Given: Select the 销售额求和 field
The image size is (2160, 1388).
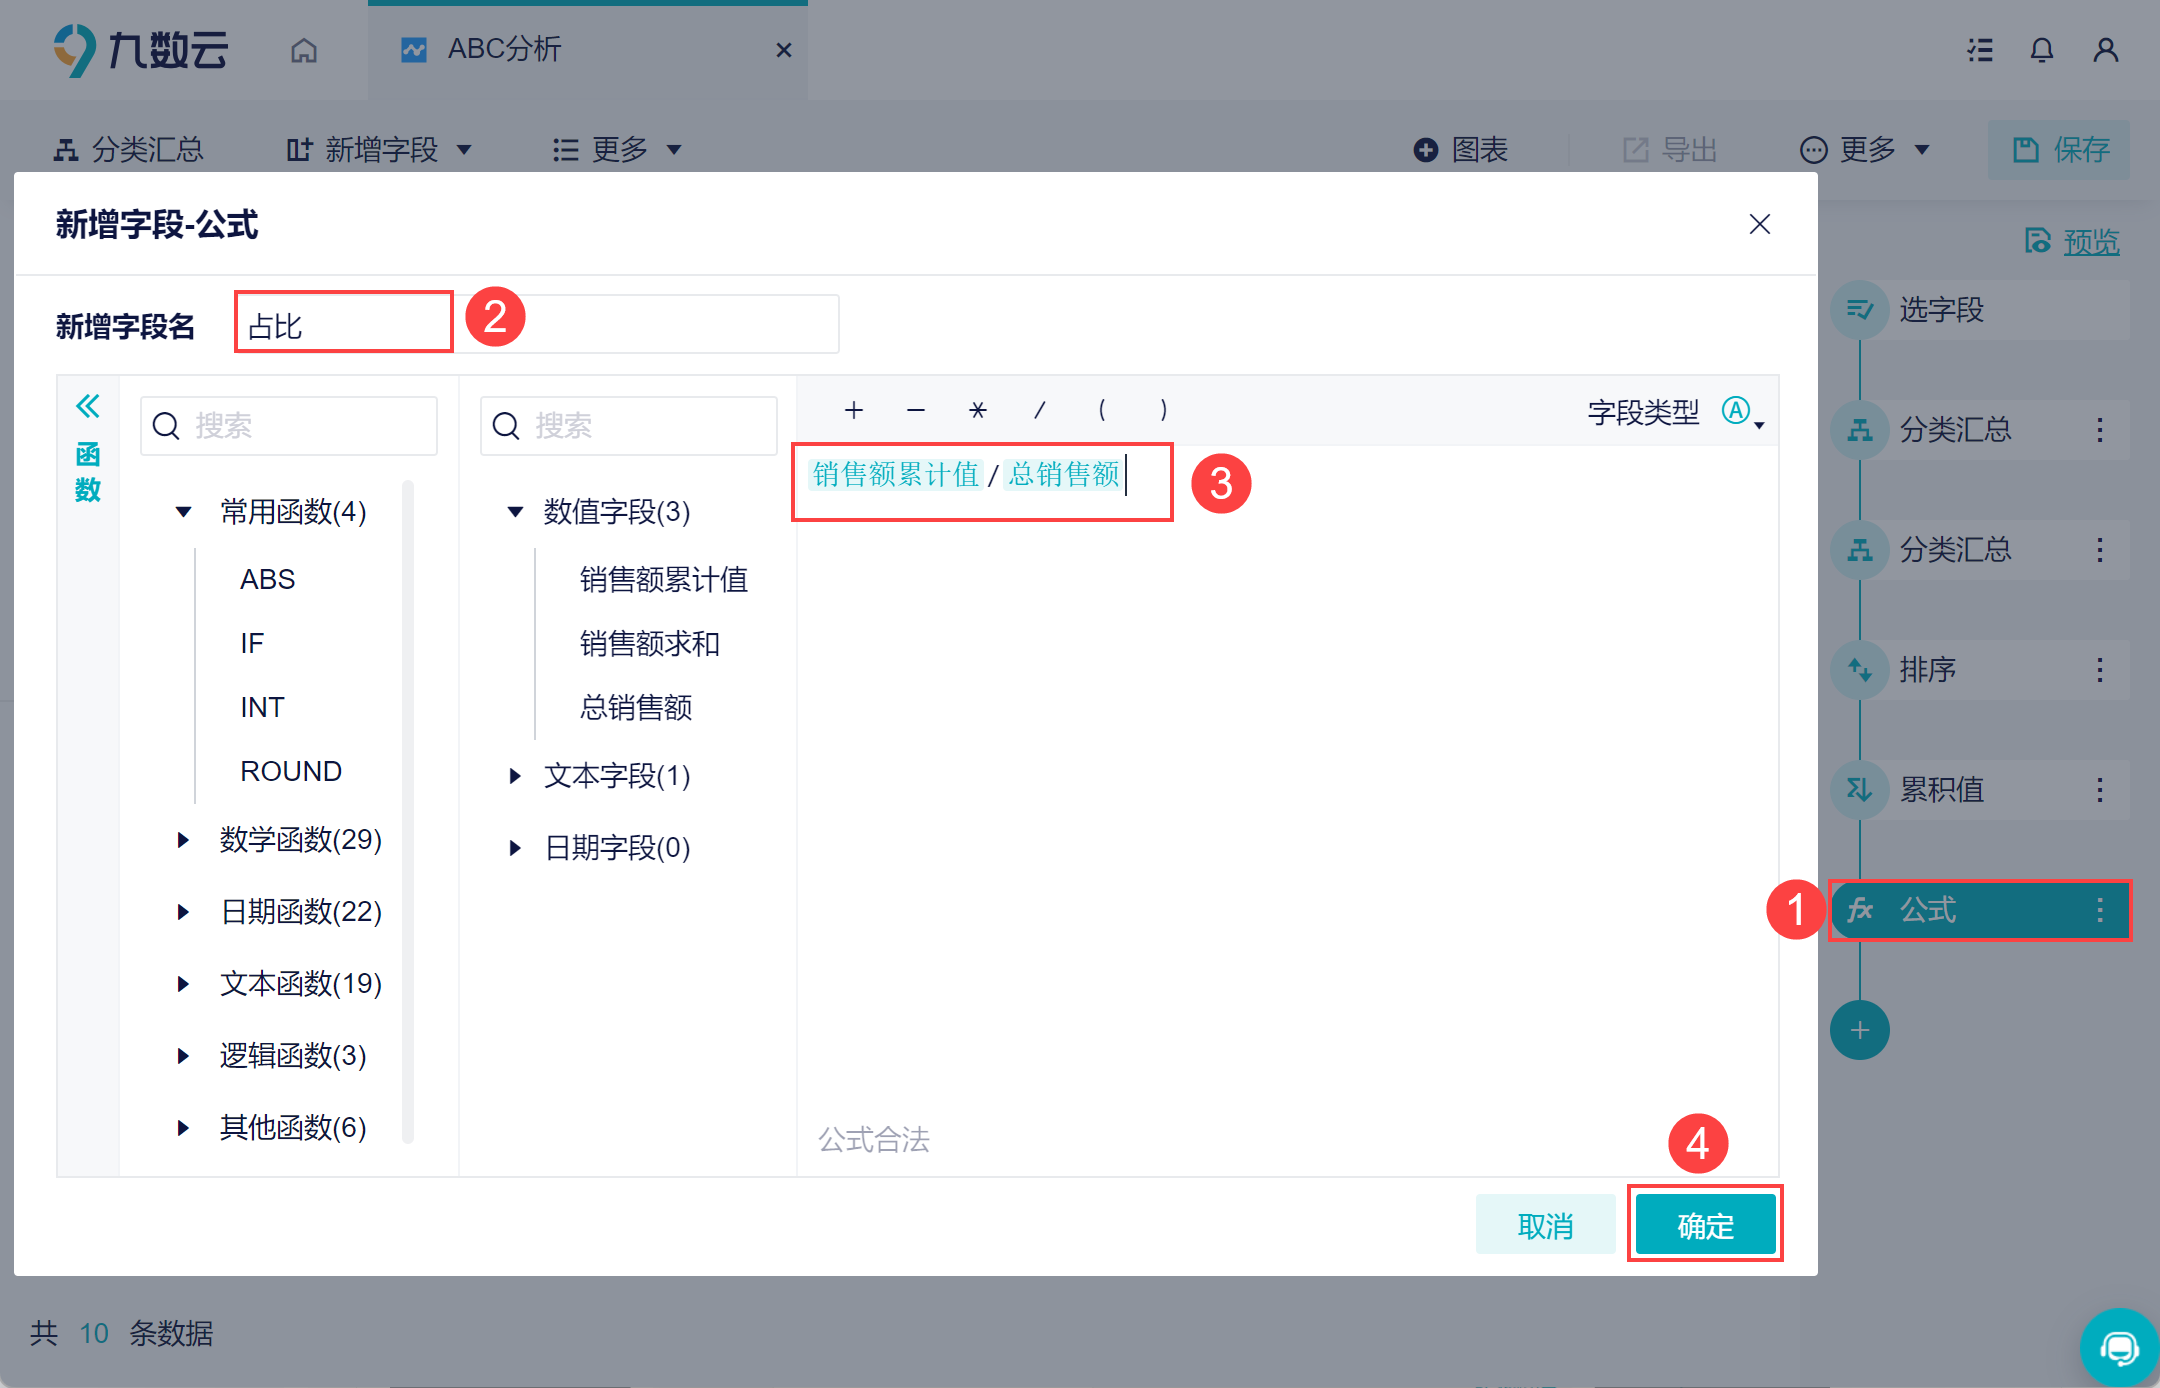Looking at the screenshot, I should 649,644.
